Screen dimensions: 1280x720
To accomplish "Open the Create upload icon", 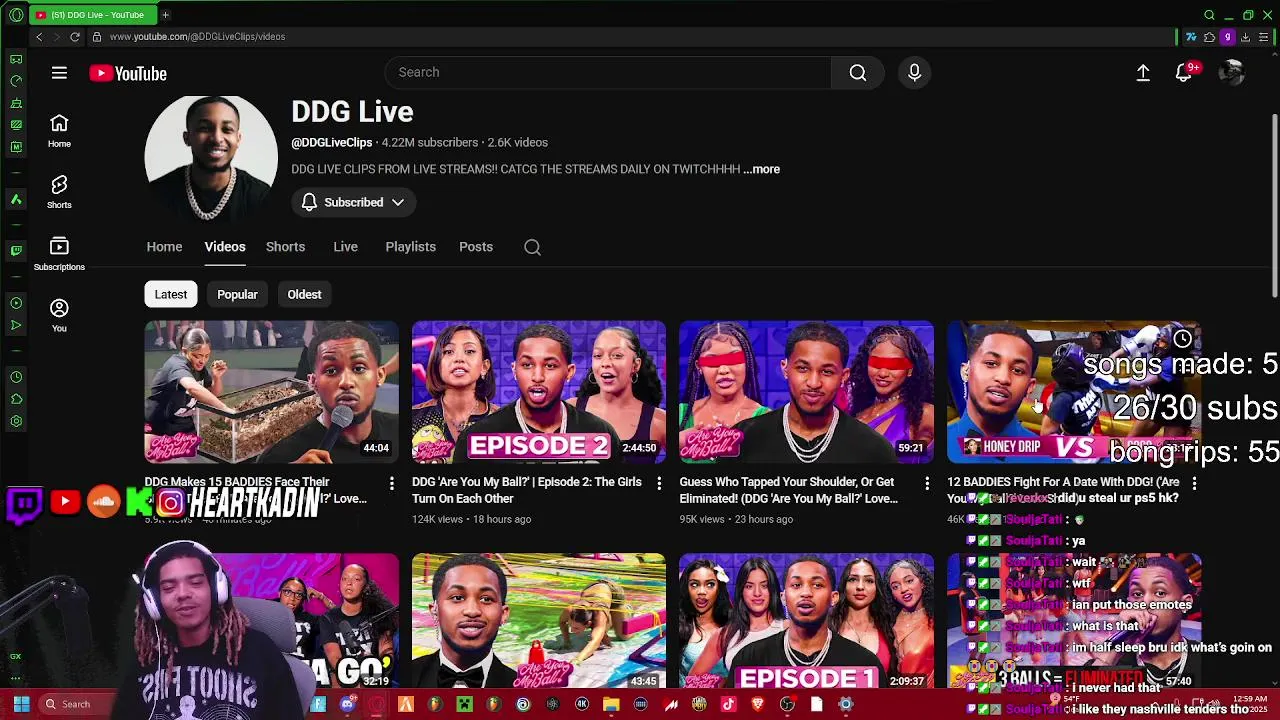I will point(1143,73).
